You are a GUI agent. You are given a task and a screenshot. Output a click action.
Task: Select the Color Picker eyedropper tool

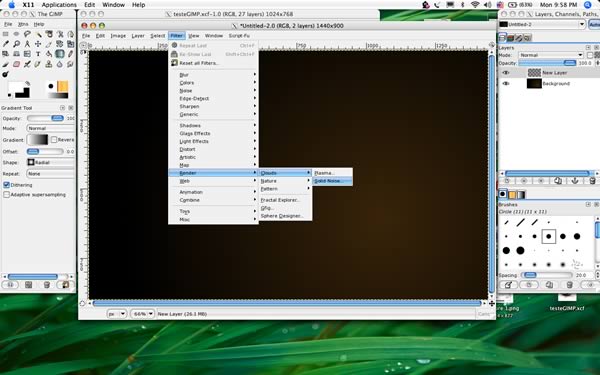[5, 44]
